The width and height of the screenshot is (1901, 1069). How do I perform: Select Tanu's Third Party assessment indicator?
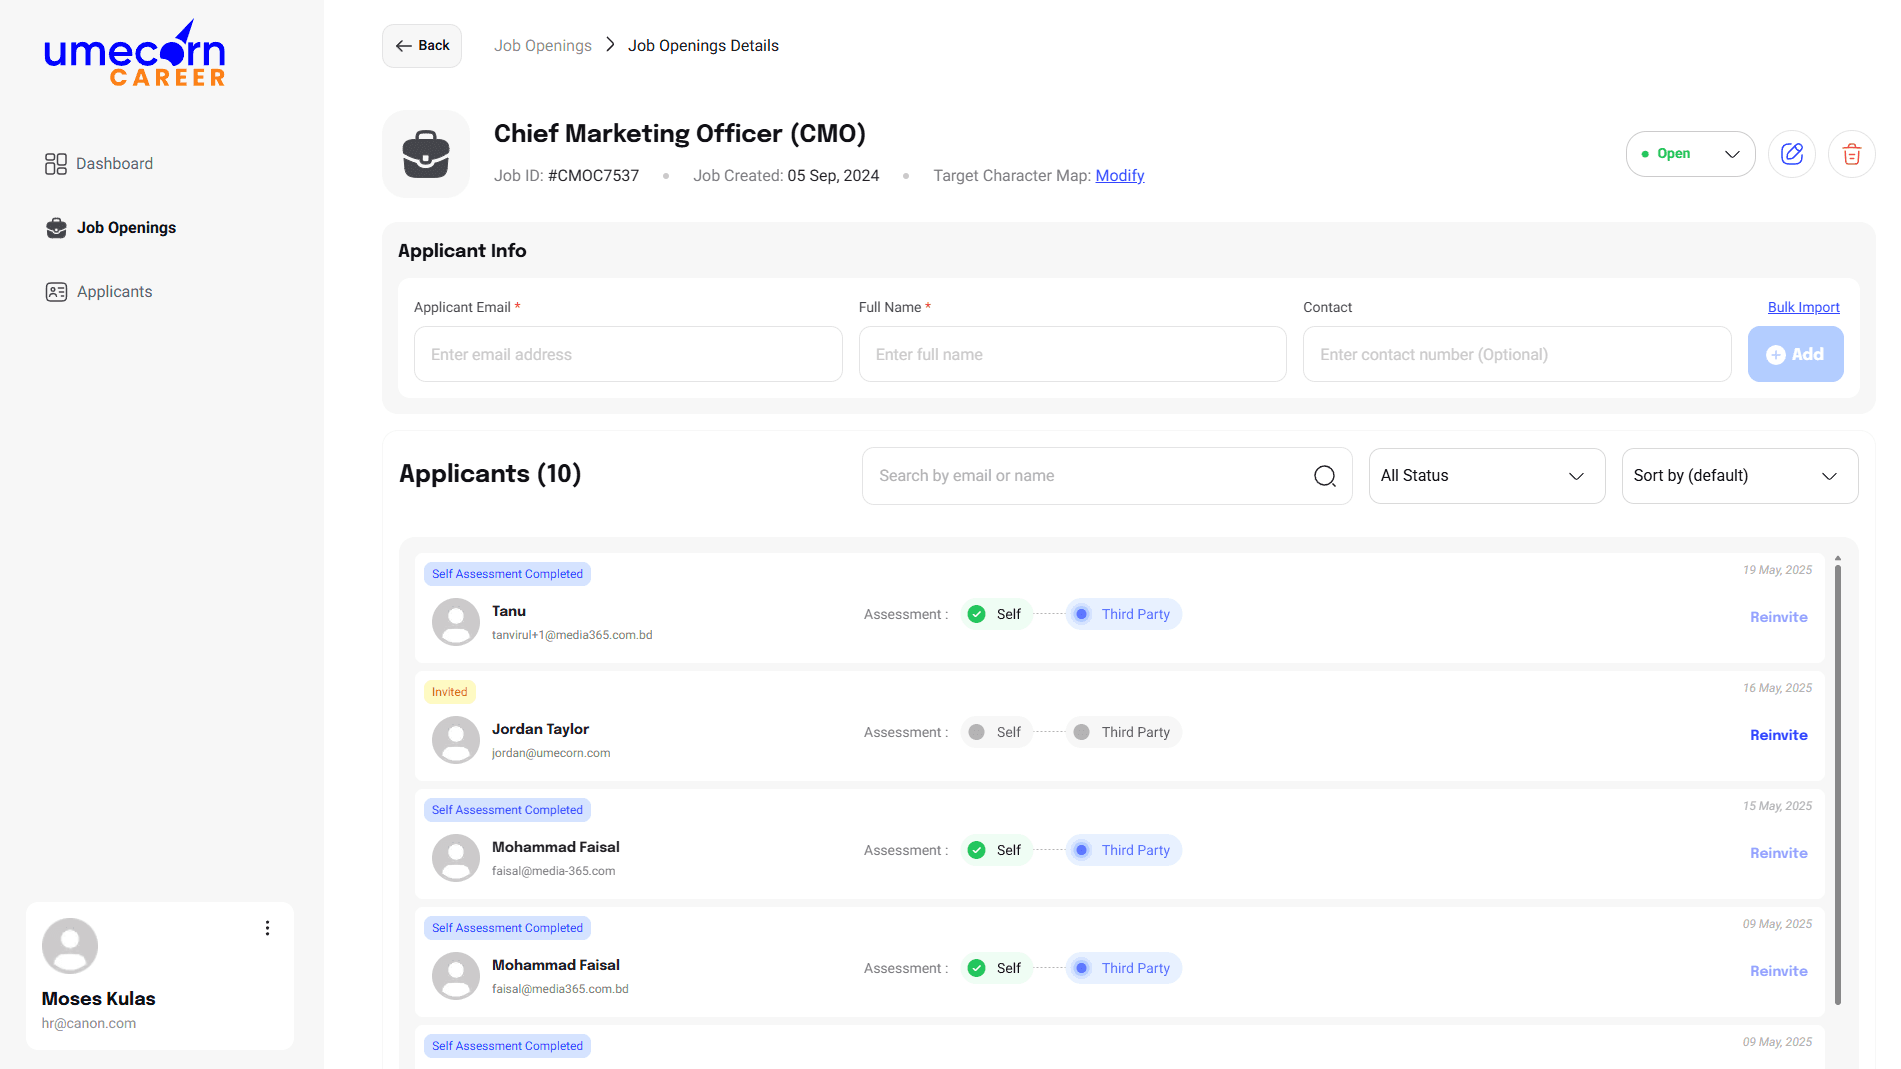pyautogui.click(x=1124, y=614)
